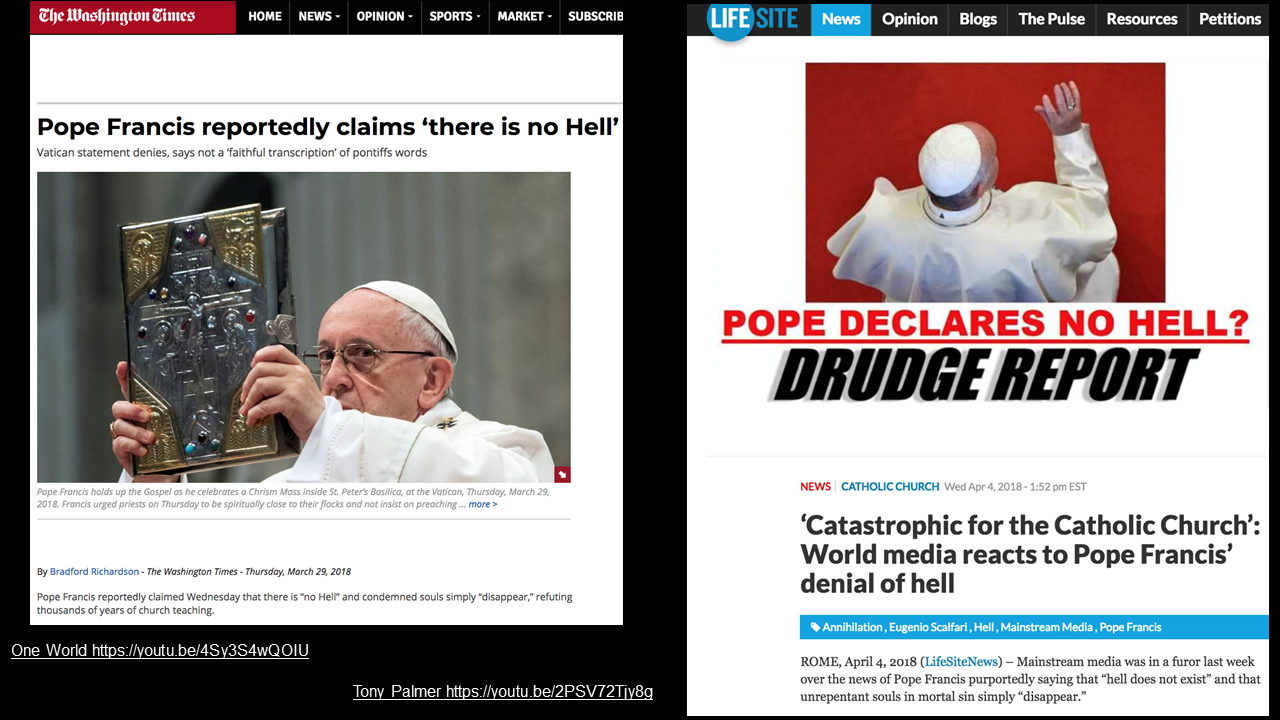Open the One World YouTube link
Screen dimensions: 1280x720
[x=160, y=651]
